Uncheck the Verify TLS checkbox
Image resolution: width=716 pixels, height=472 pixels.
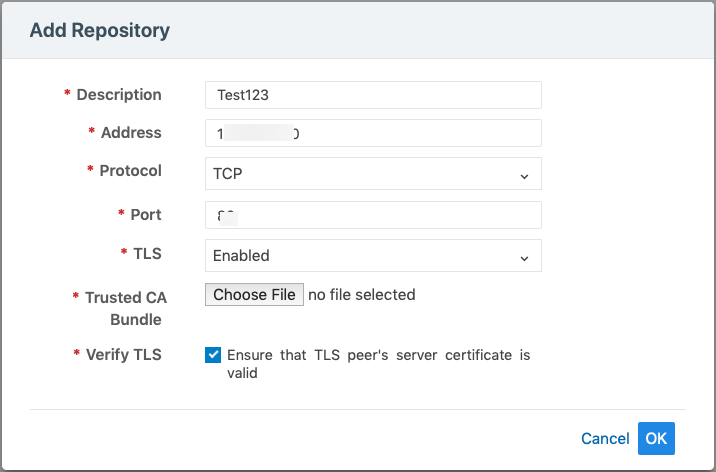coord(213,355)
